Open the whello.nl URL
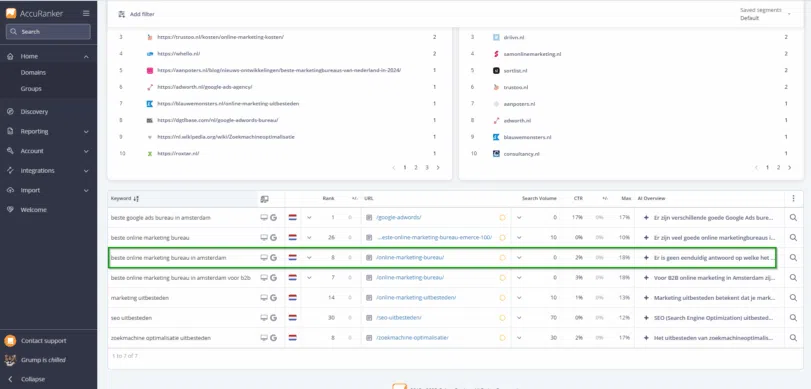 (178, 54)
